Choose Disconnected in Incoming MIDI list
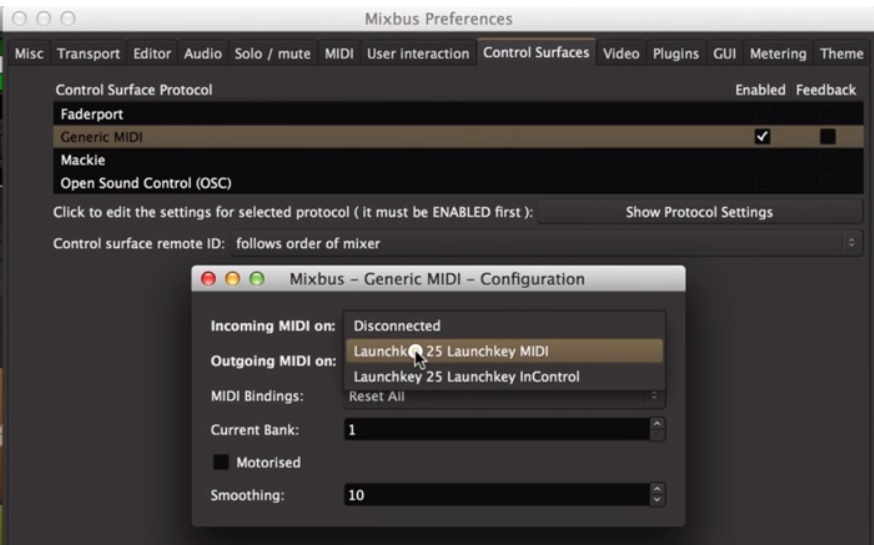The image size is (874, 545). pyautogui.click(x=504, y=325)
